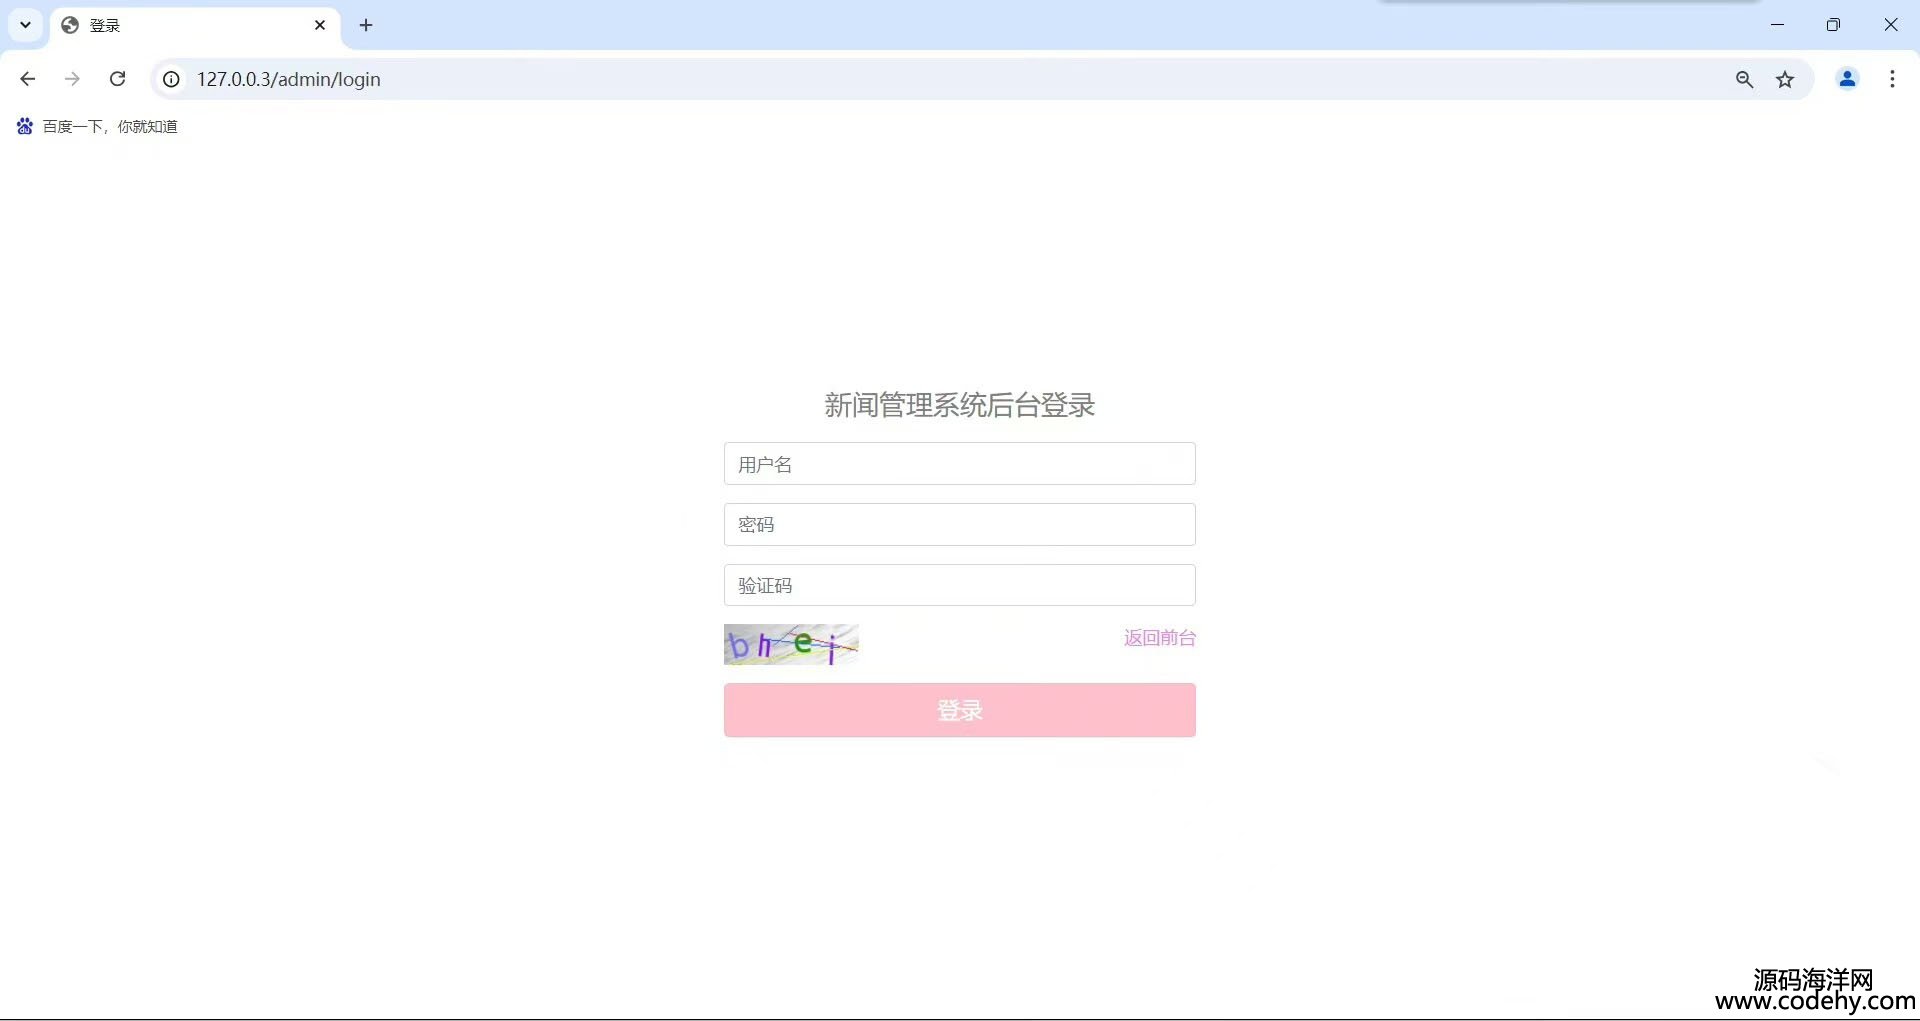1920x1021 pixels.
Task: View site information icon in address bar
Action: click(x=172, y=79)
